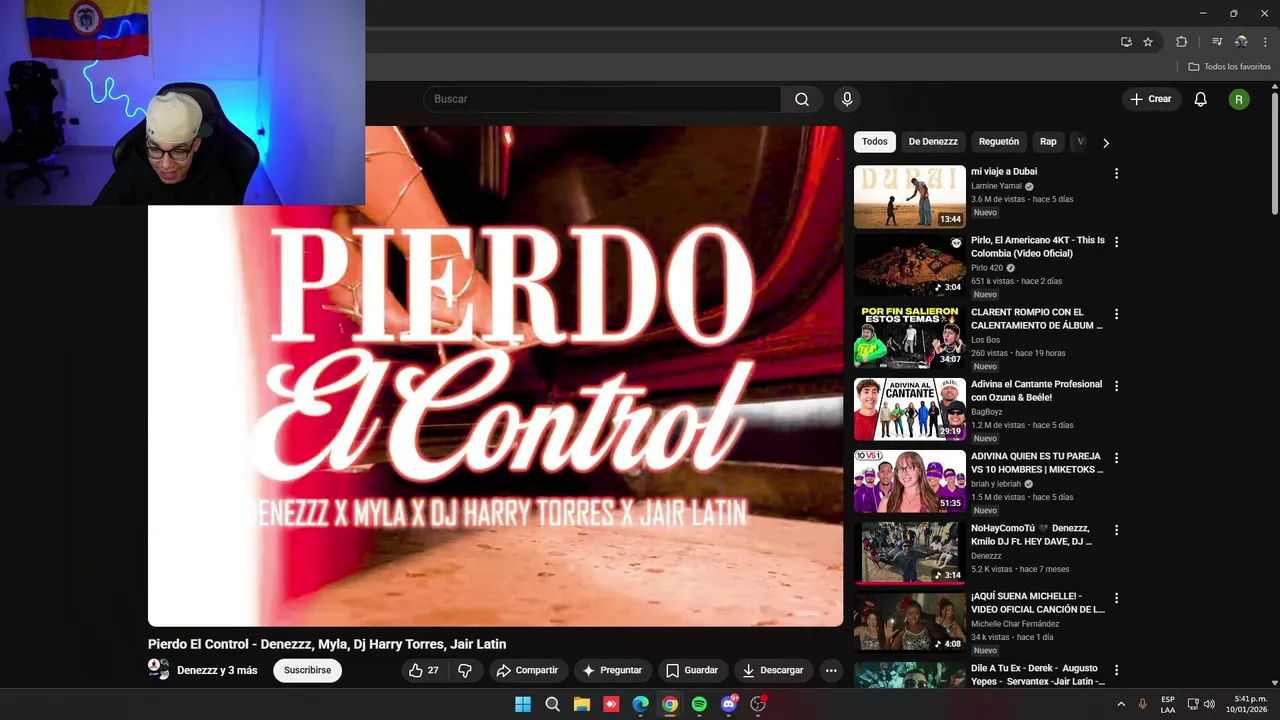Viewport: 1280px width, 720px height.
Task: Open options for CLARENT ROMPIO video
Action: (1116, 314)
